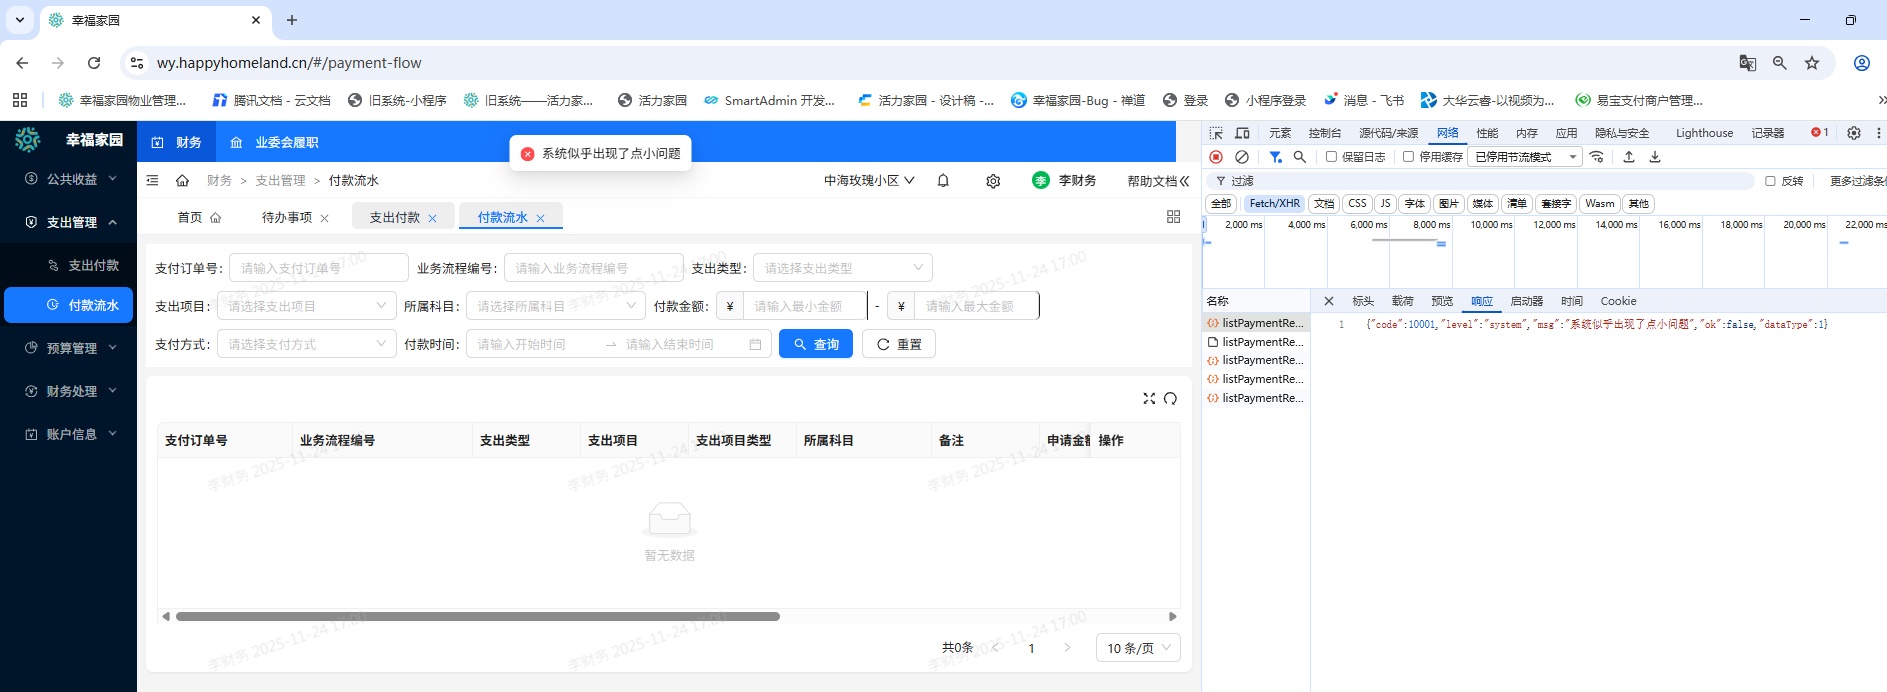Switch to the 支出付款 tab
This screenshot has width=1887, height=692.
point(395,217)
